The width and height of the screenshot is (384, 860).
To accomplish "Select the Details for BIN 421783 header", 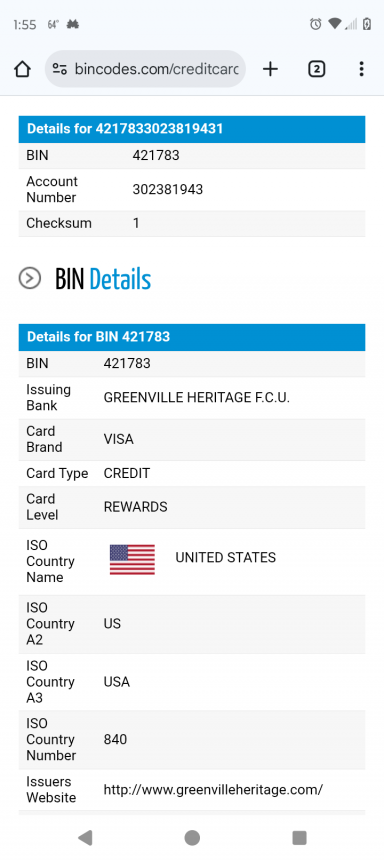I will [x=192, y=337].
